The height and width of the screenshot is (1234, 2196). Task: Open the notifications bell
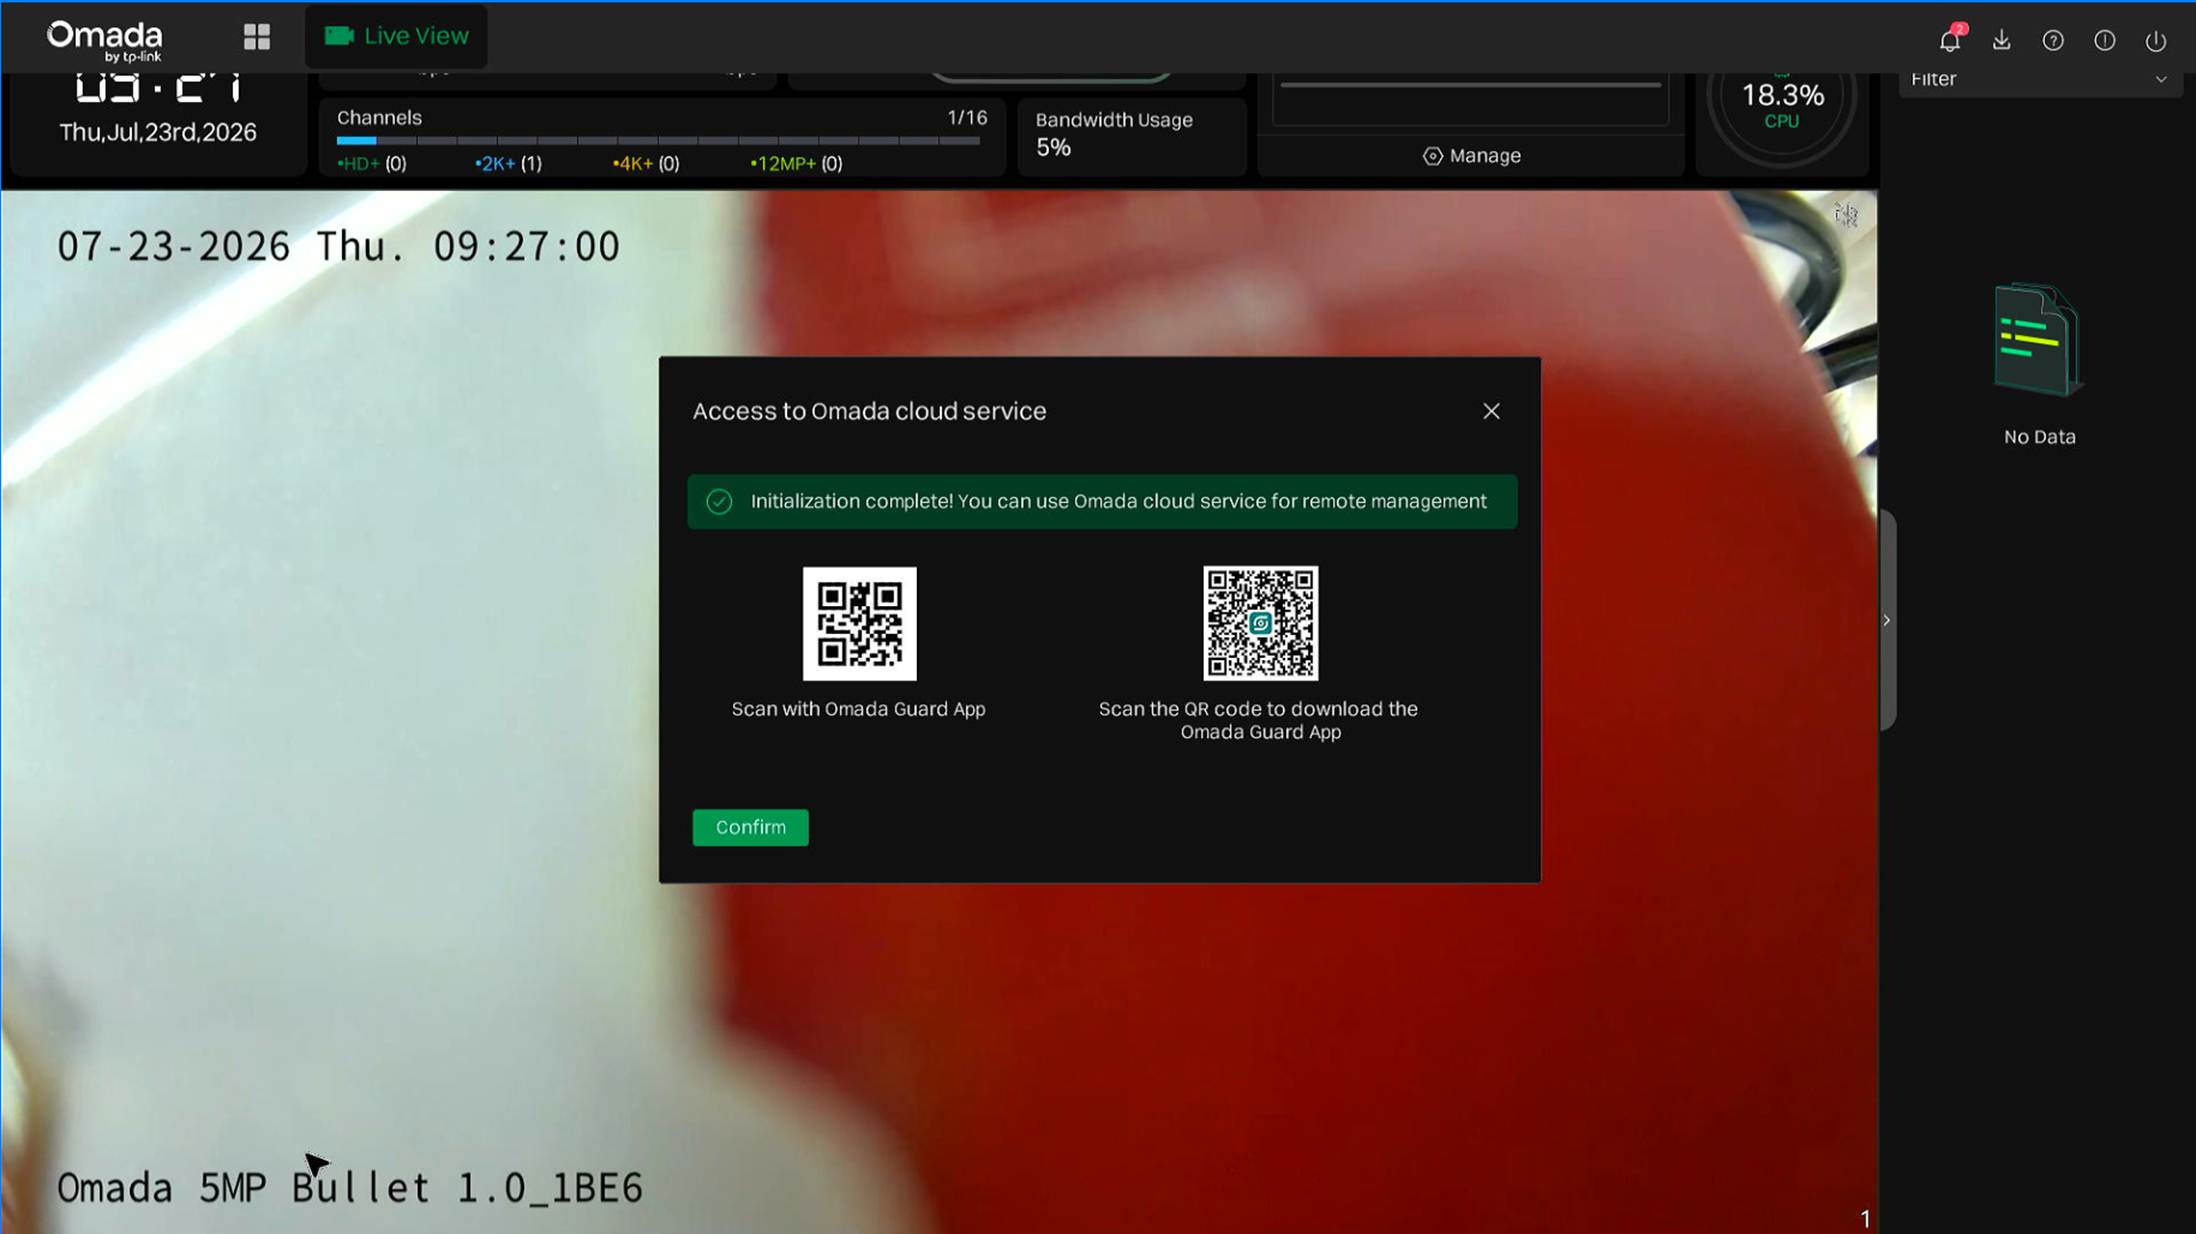[1950, 40]
